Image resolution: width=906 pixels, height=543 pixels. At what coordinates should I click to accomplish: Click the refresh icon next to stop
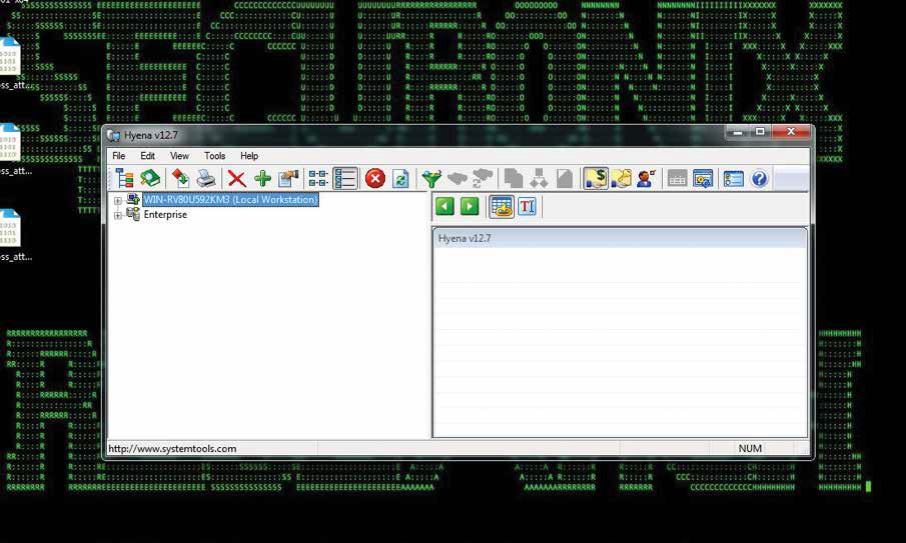click(401, 179)
